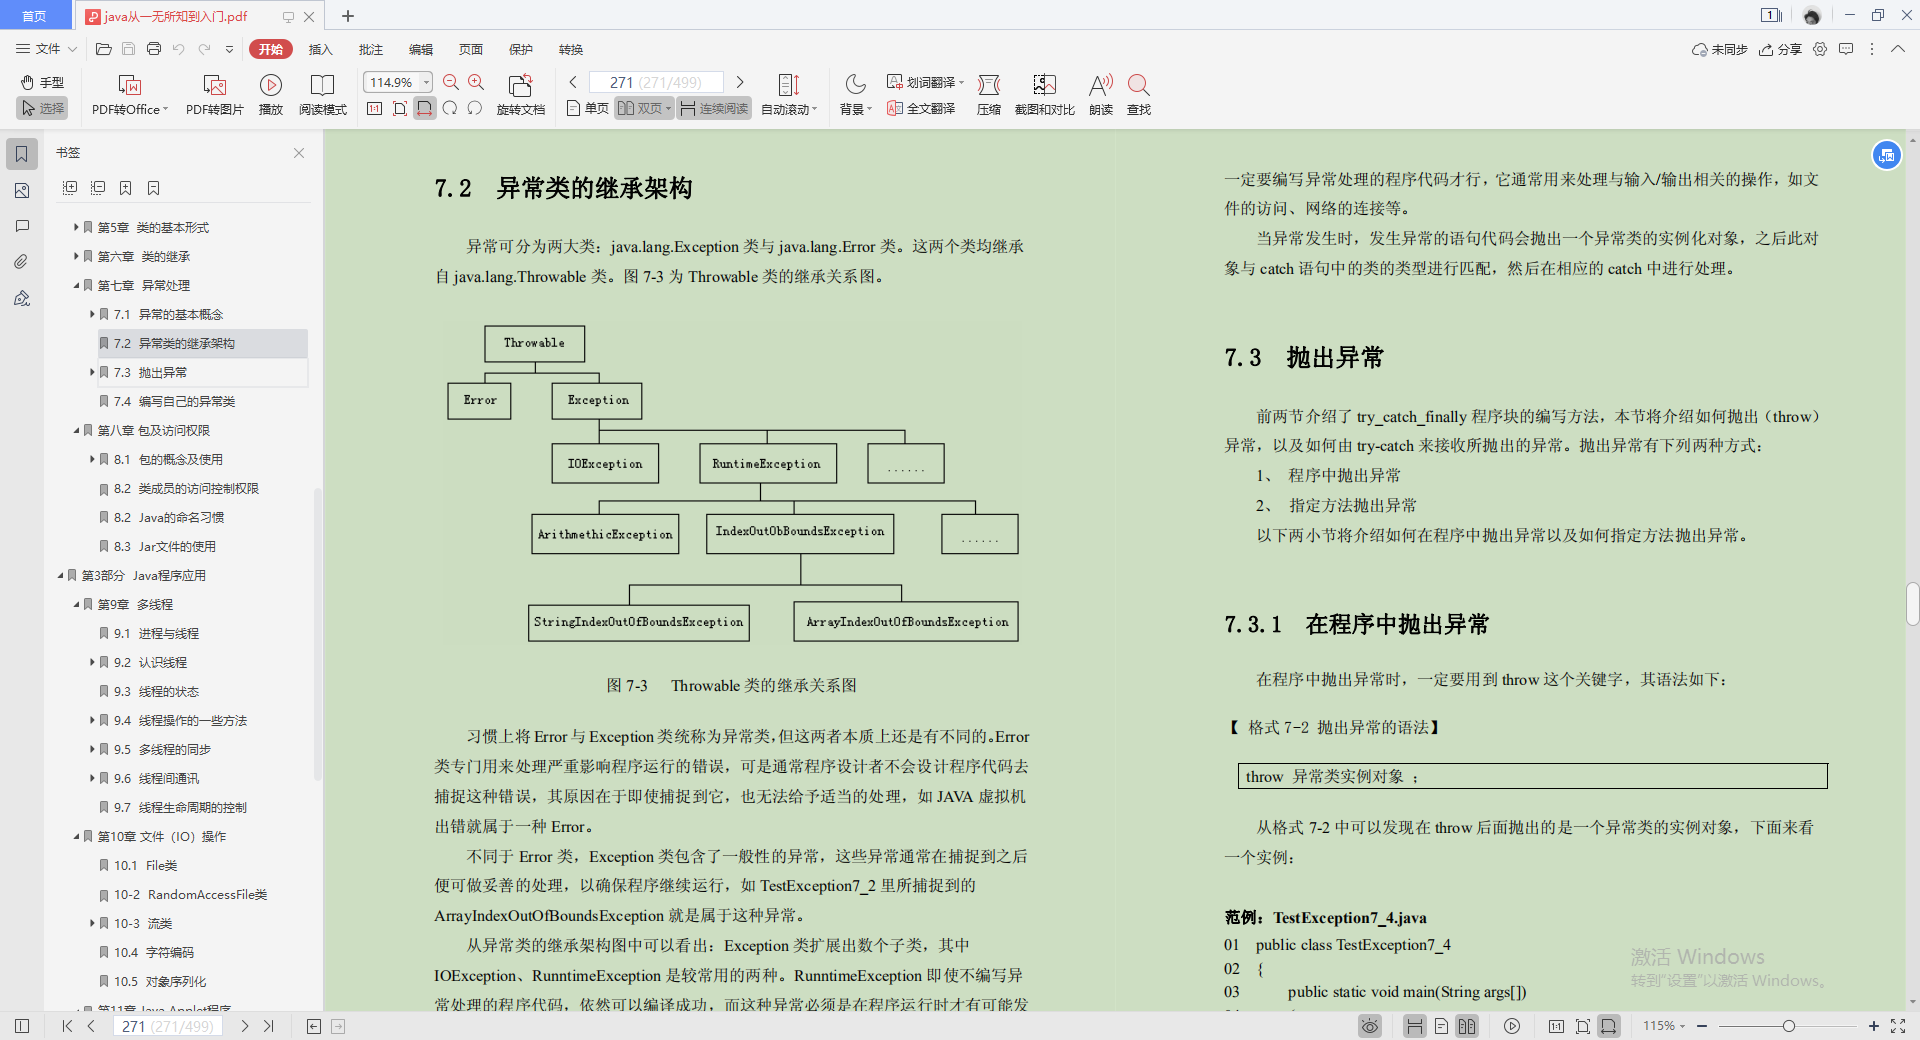Image resolution: width=1920 pixels, height=1040 pixels.
Task: Toggle two-page view in status bar
Action: coord(1467,1026)
